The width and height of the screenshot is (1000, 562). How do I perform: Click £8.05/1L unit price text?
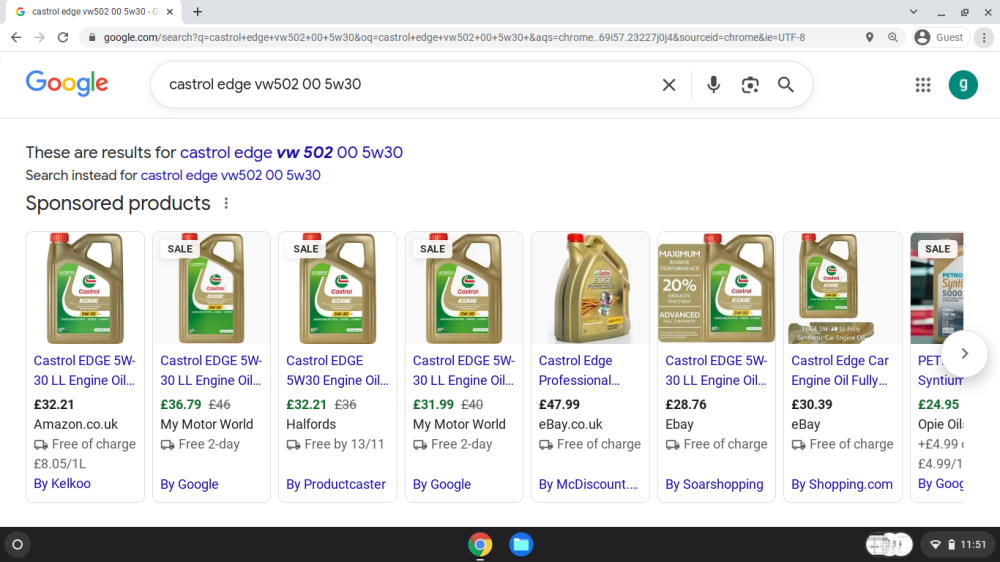click(x=59, y=464)
